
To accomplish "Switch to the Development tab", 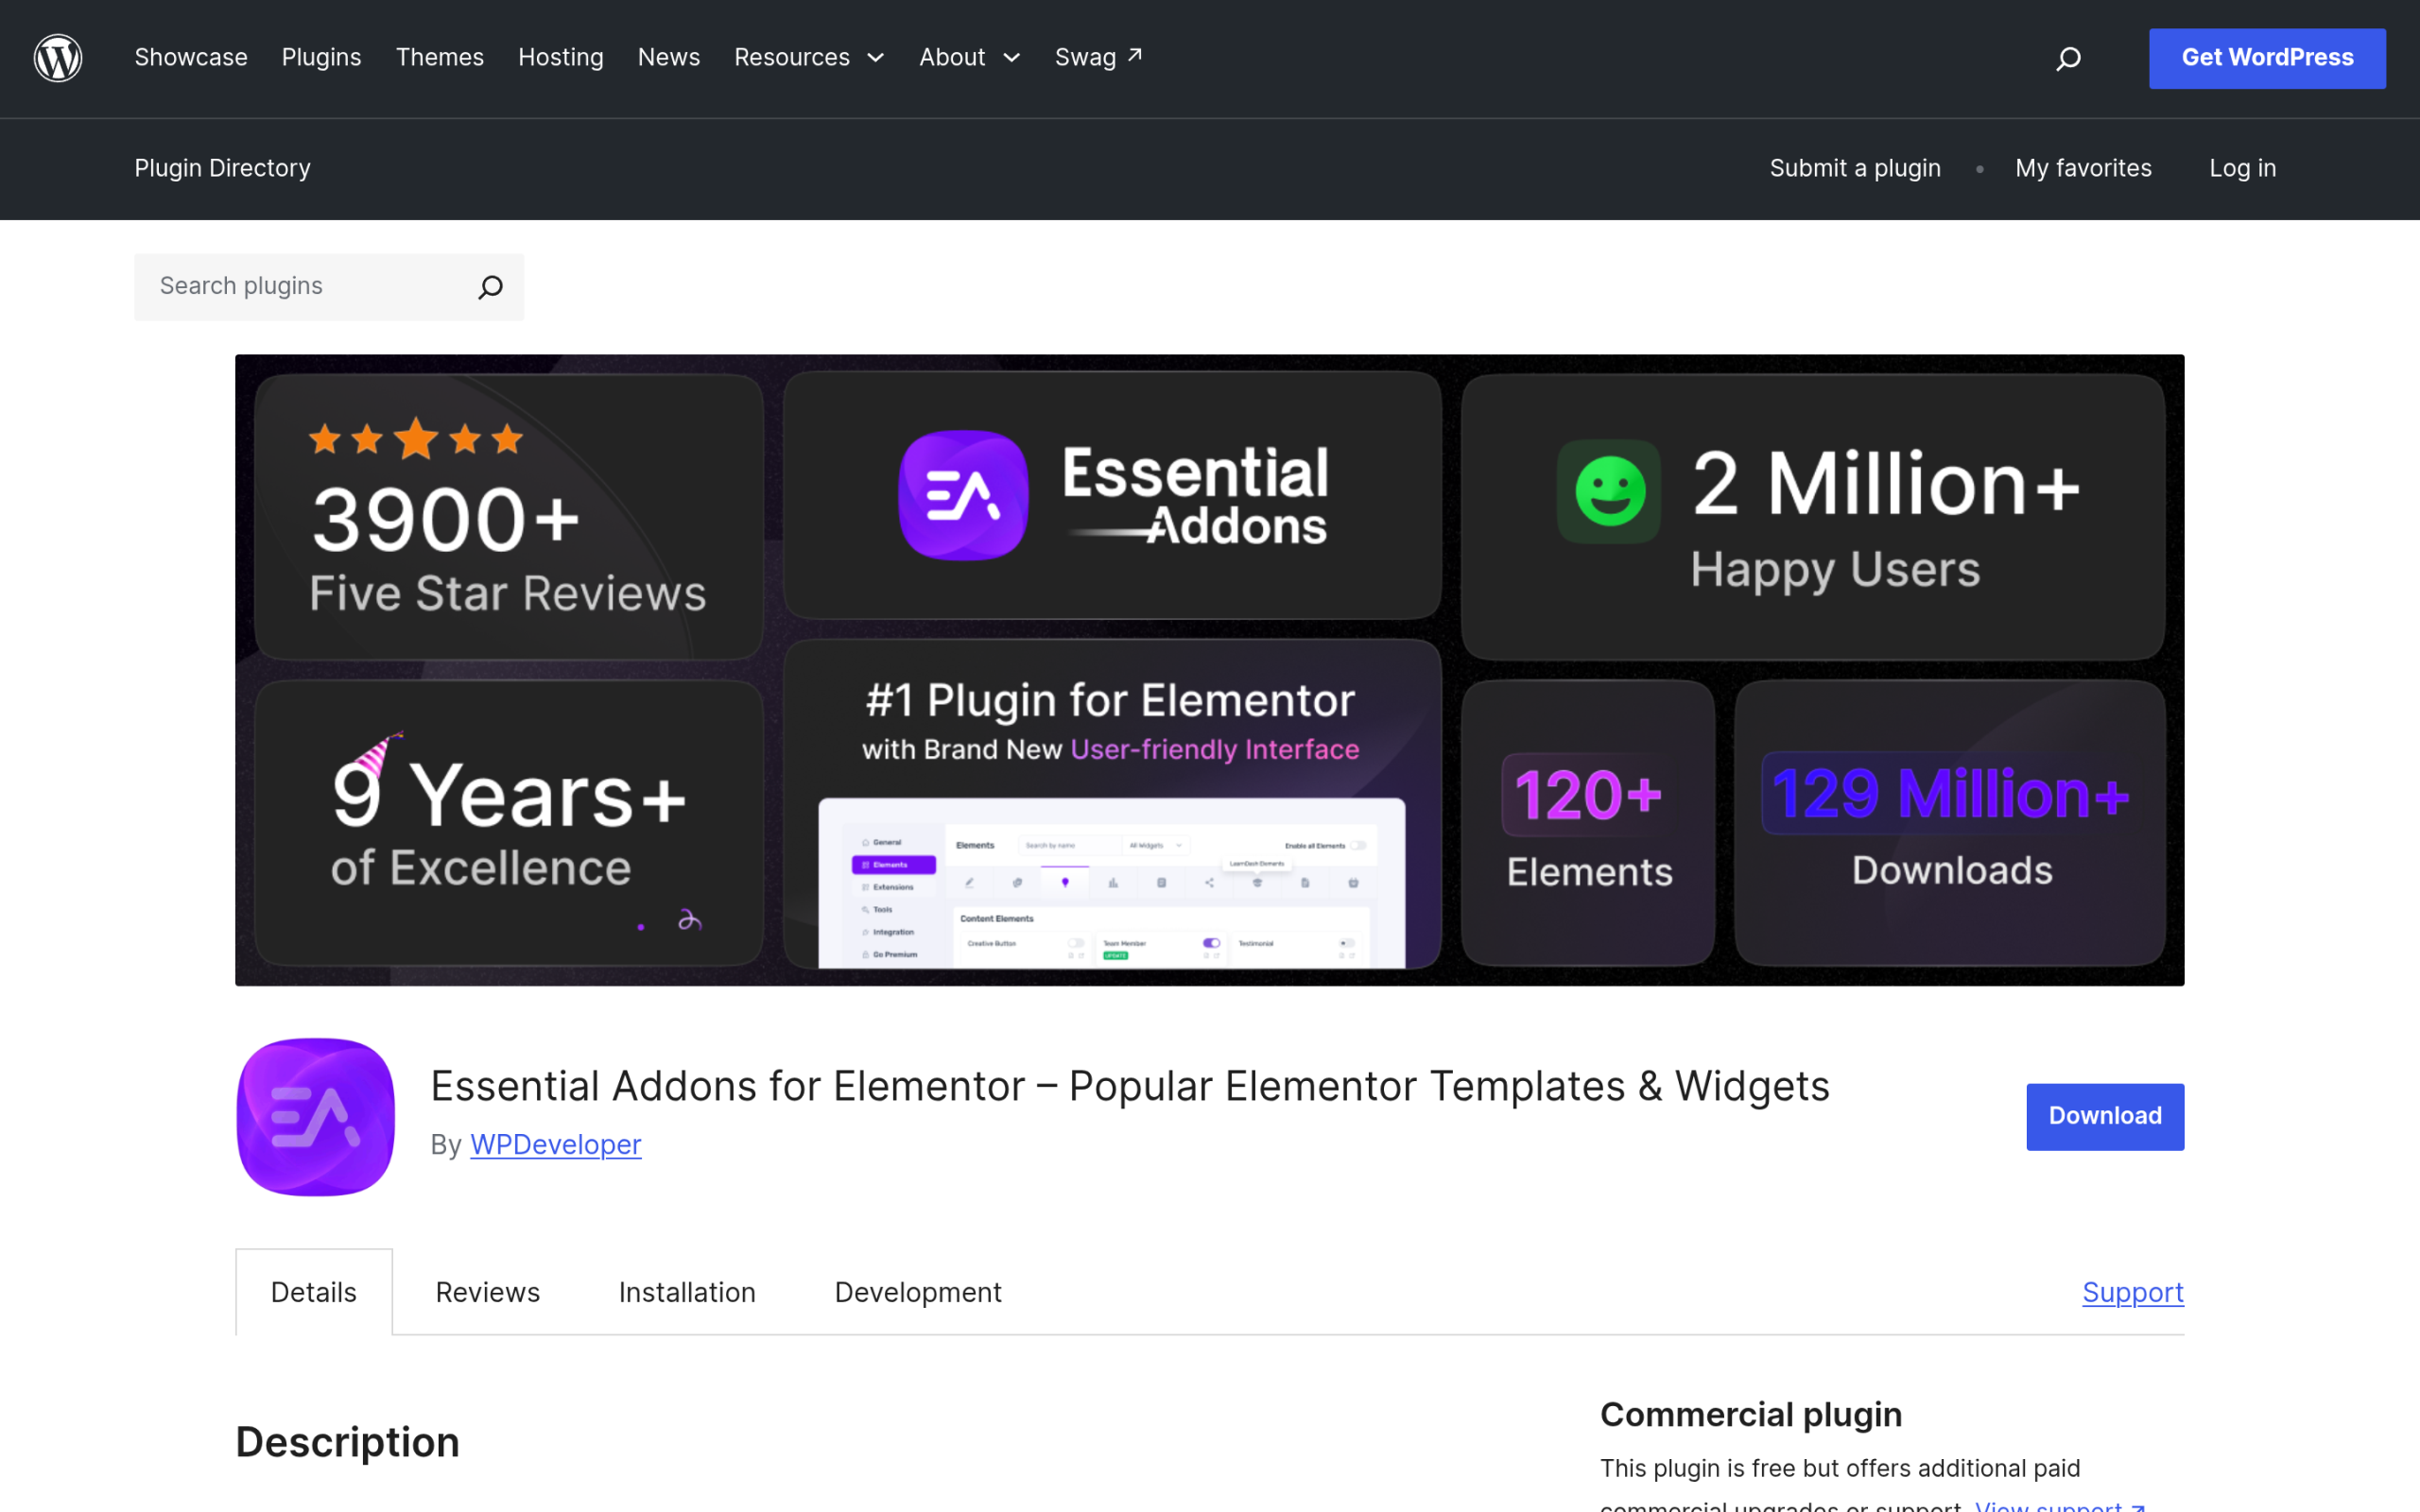I will point(918,1292).
